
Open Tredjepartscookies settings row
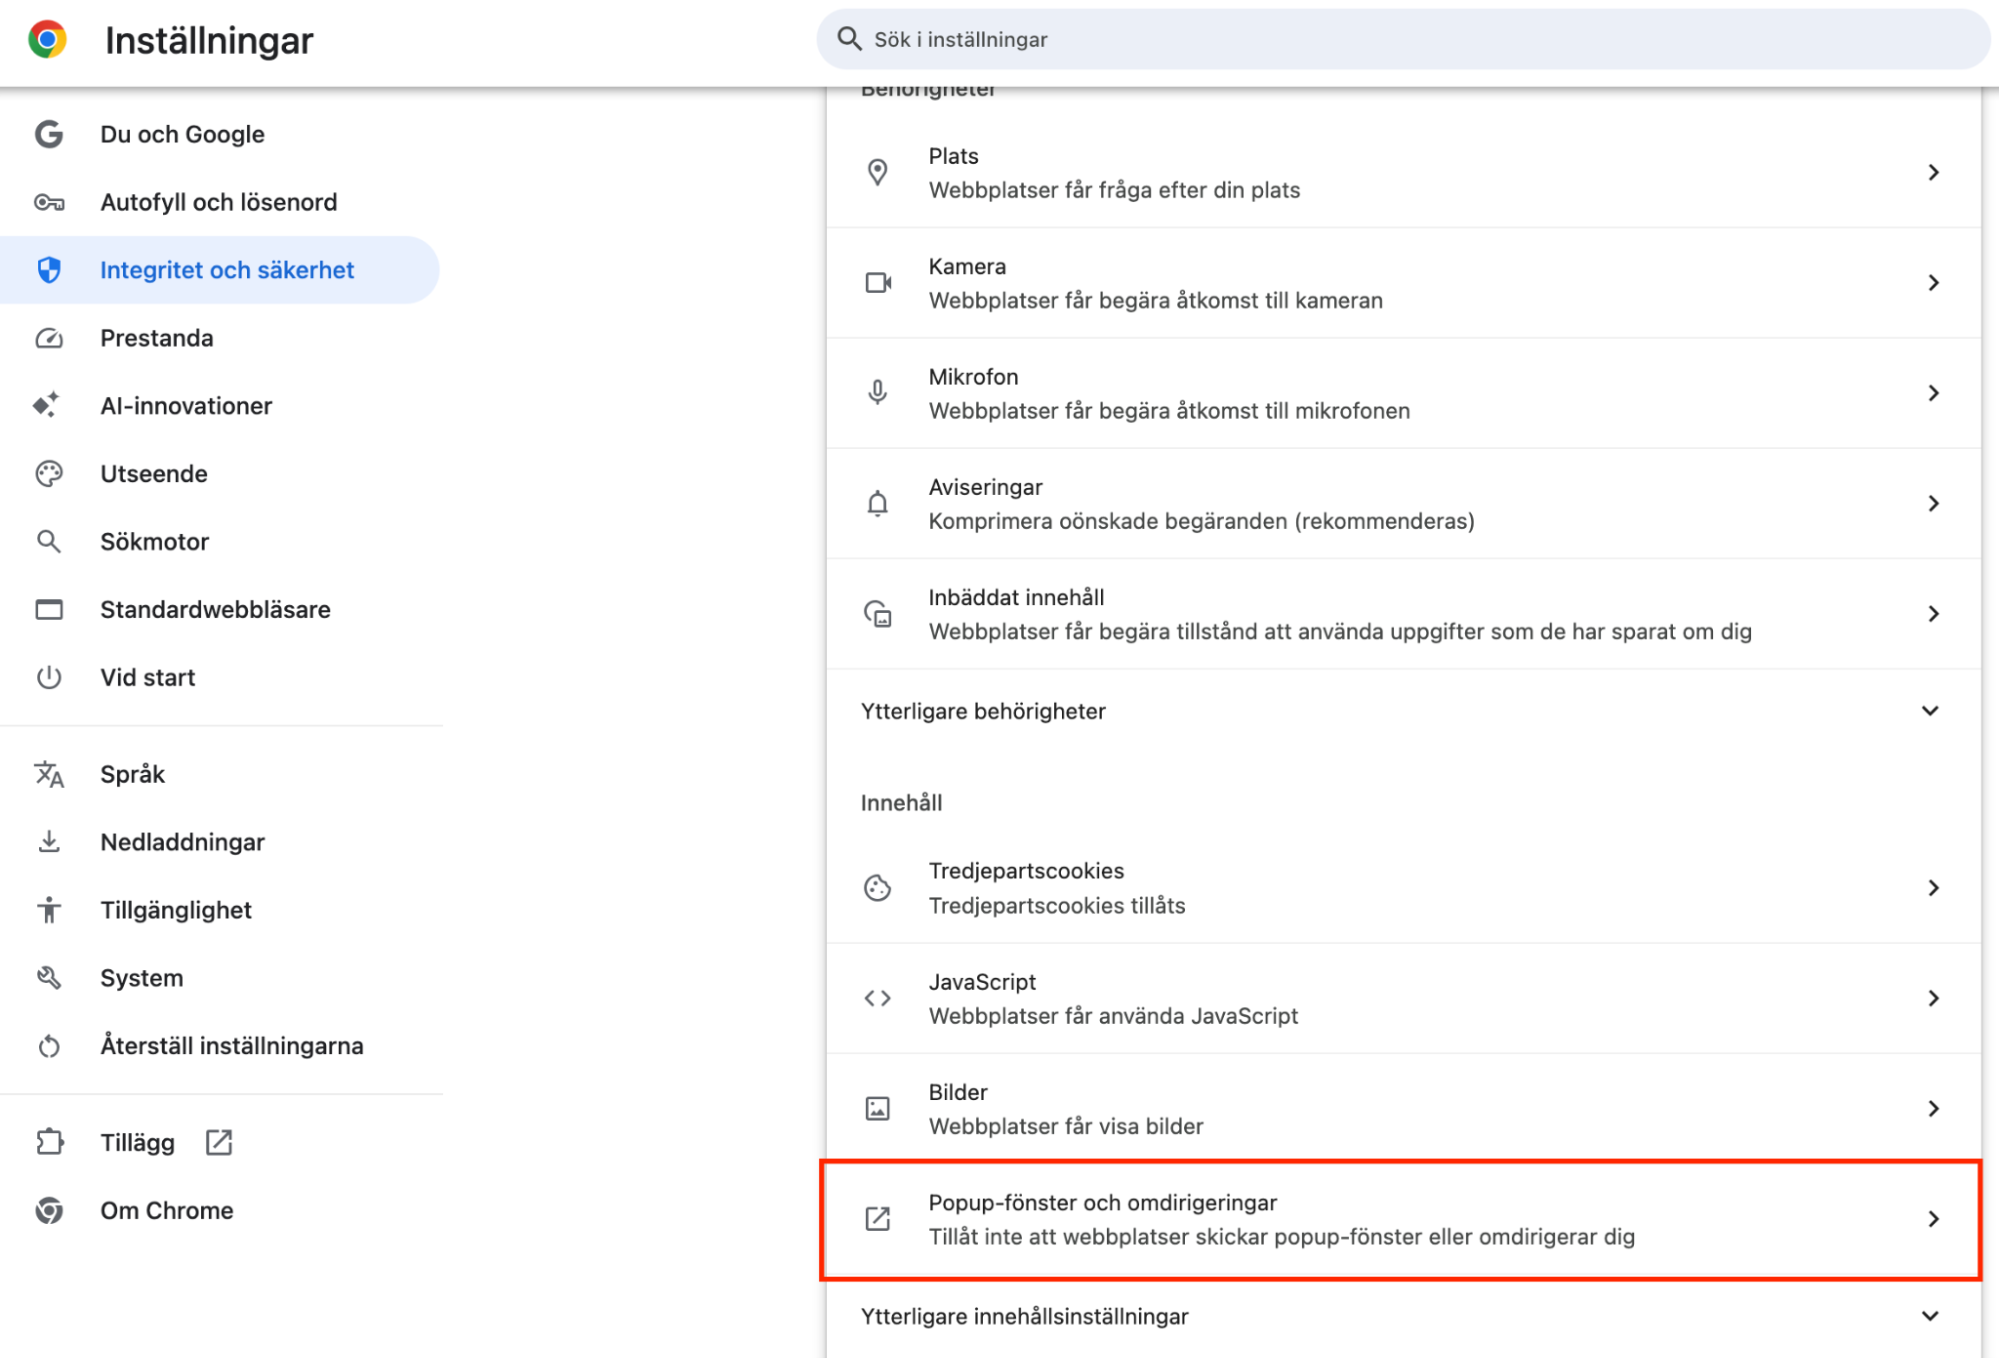(x=1404, y=888)
